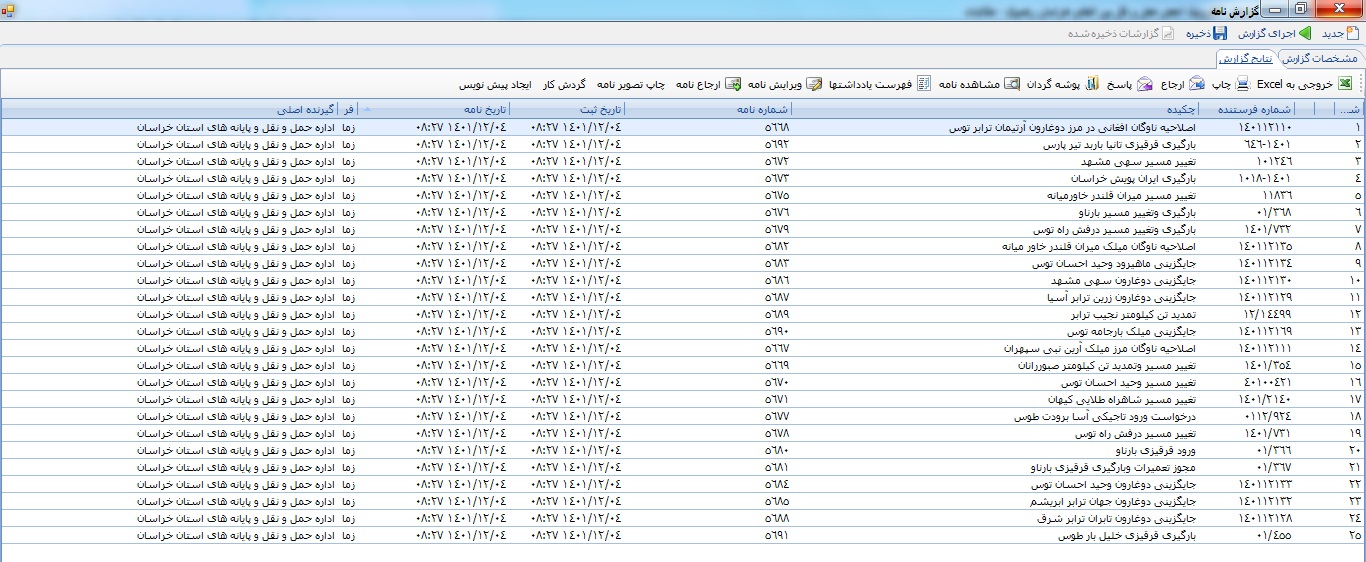Click the پاسخ (reply) toolbar button

tap(1128, 84)
